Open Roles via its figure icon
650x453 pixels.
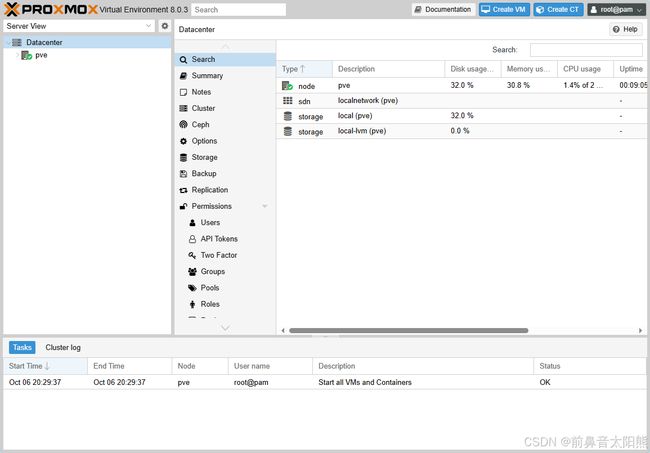pyautogui.click(x=192, y=304)
